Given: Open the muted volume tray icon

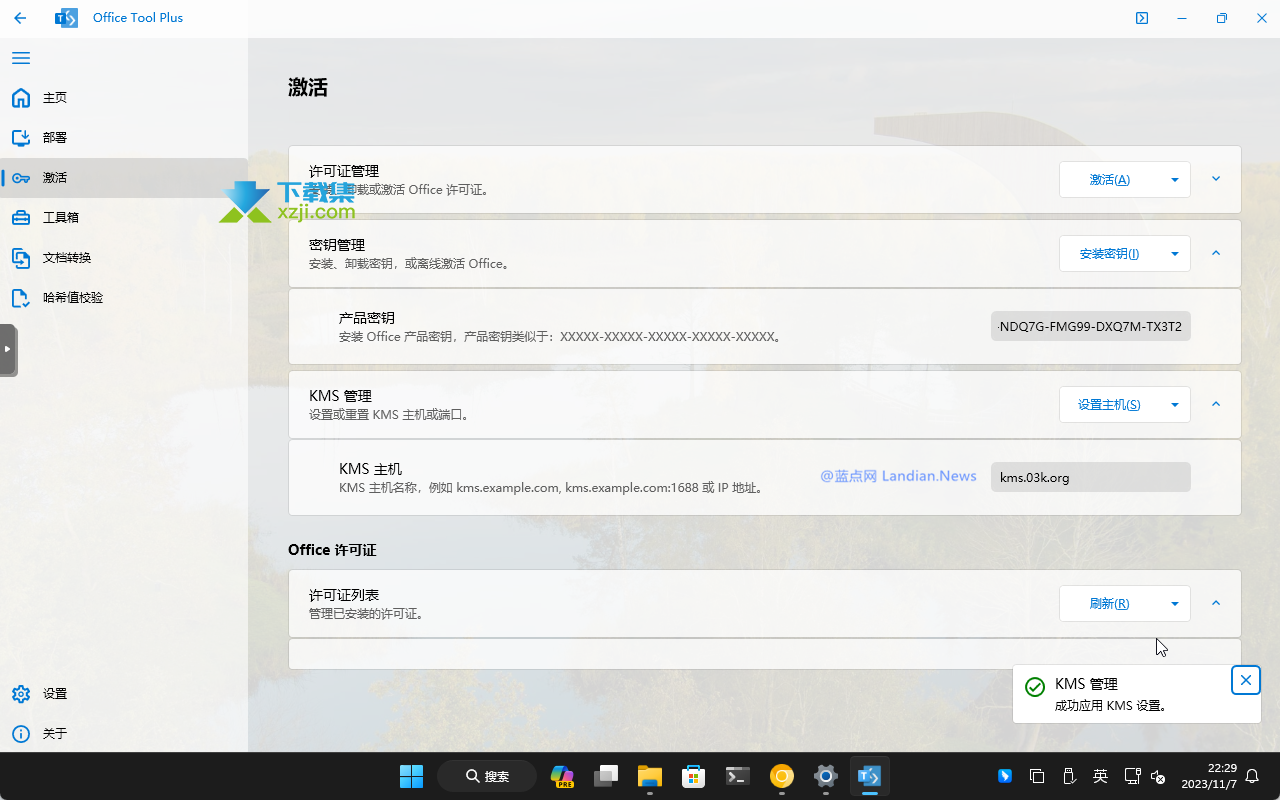Looking at the screenshot, I should pyautogui.click(x=1159, y=776).
